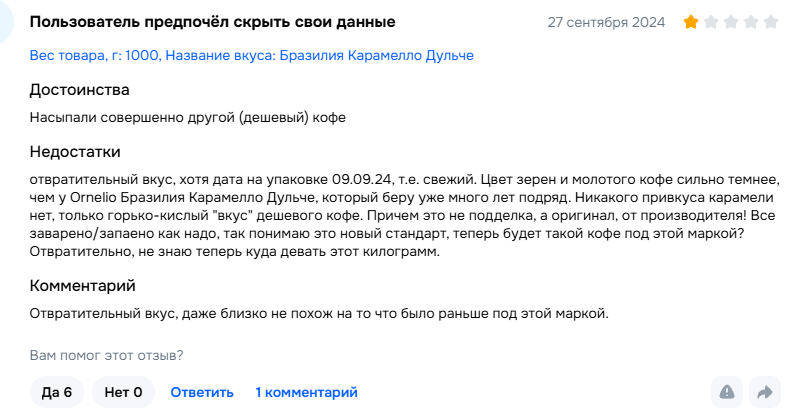790x415 pixels.
Task: Click the second gray rating star
Action: [x=711, y=22]
